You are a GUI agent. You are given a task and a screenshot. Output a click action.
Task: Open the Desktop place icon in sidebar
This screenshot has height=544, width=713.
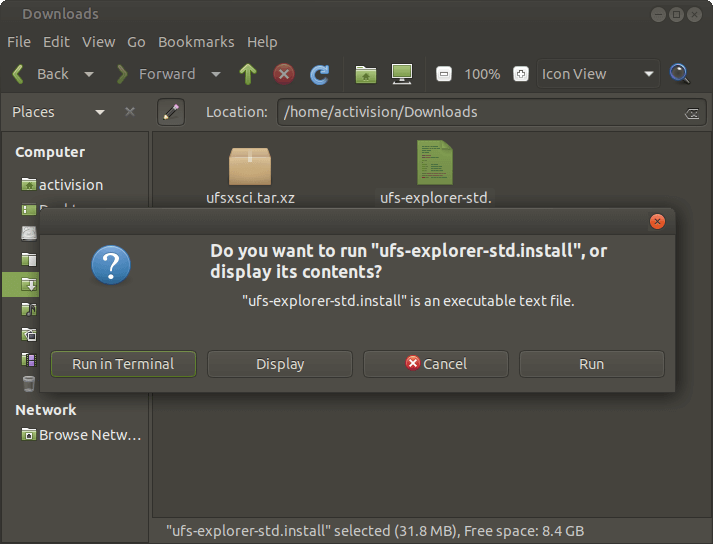point(29,210)
